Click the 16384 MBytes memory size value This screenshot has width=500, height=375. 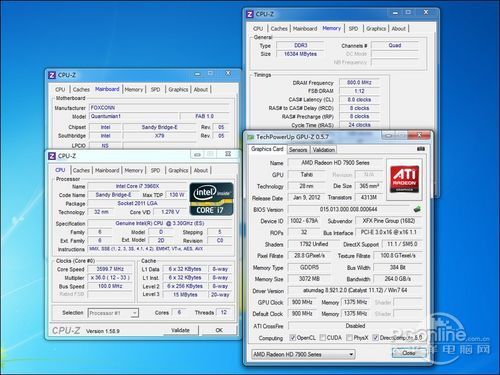(x=300, y=54)
